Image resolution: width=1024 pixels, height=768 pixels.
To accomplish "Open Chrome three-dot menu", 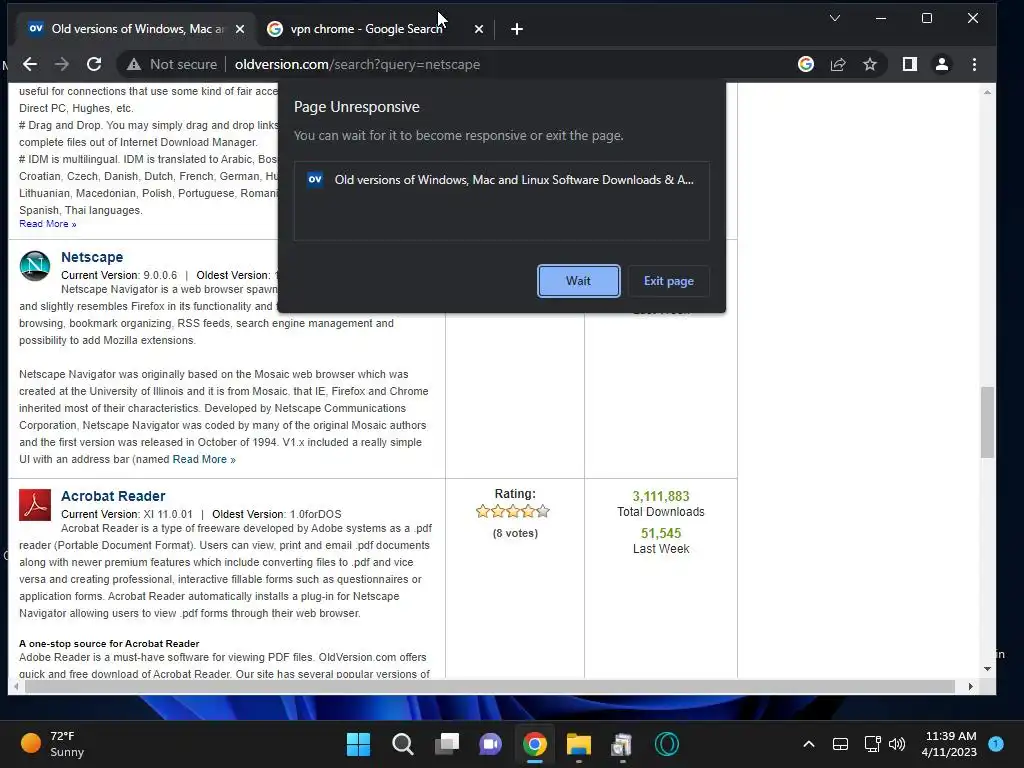I will point(974,64).
